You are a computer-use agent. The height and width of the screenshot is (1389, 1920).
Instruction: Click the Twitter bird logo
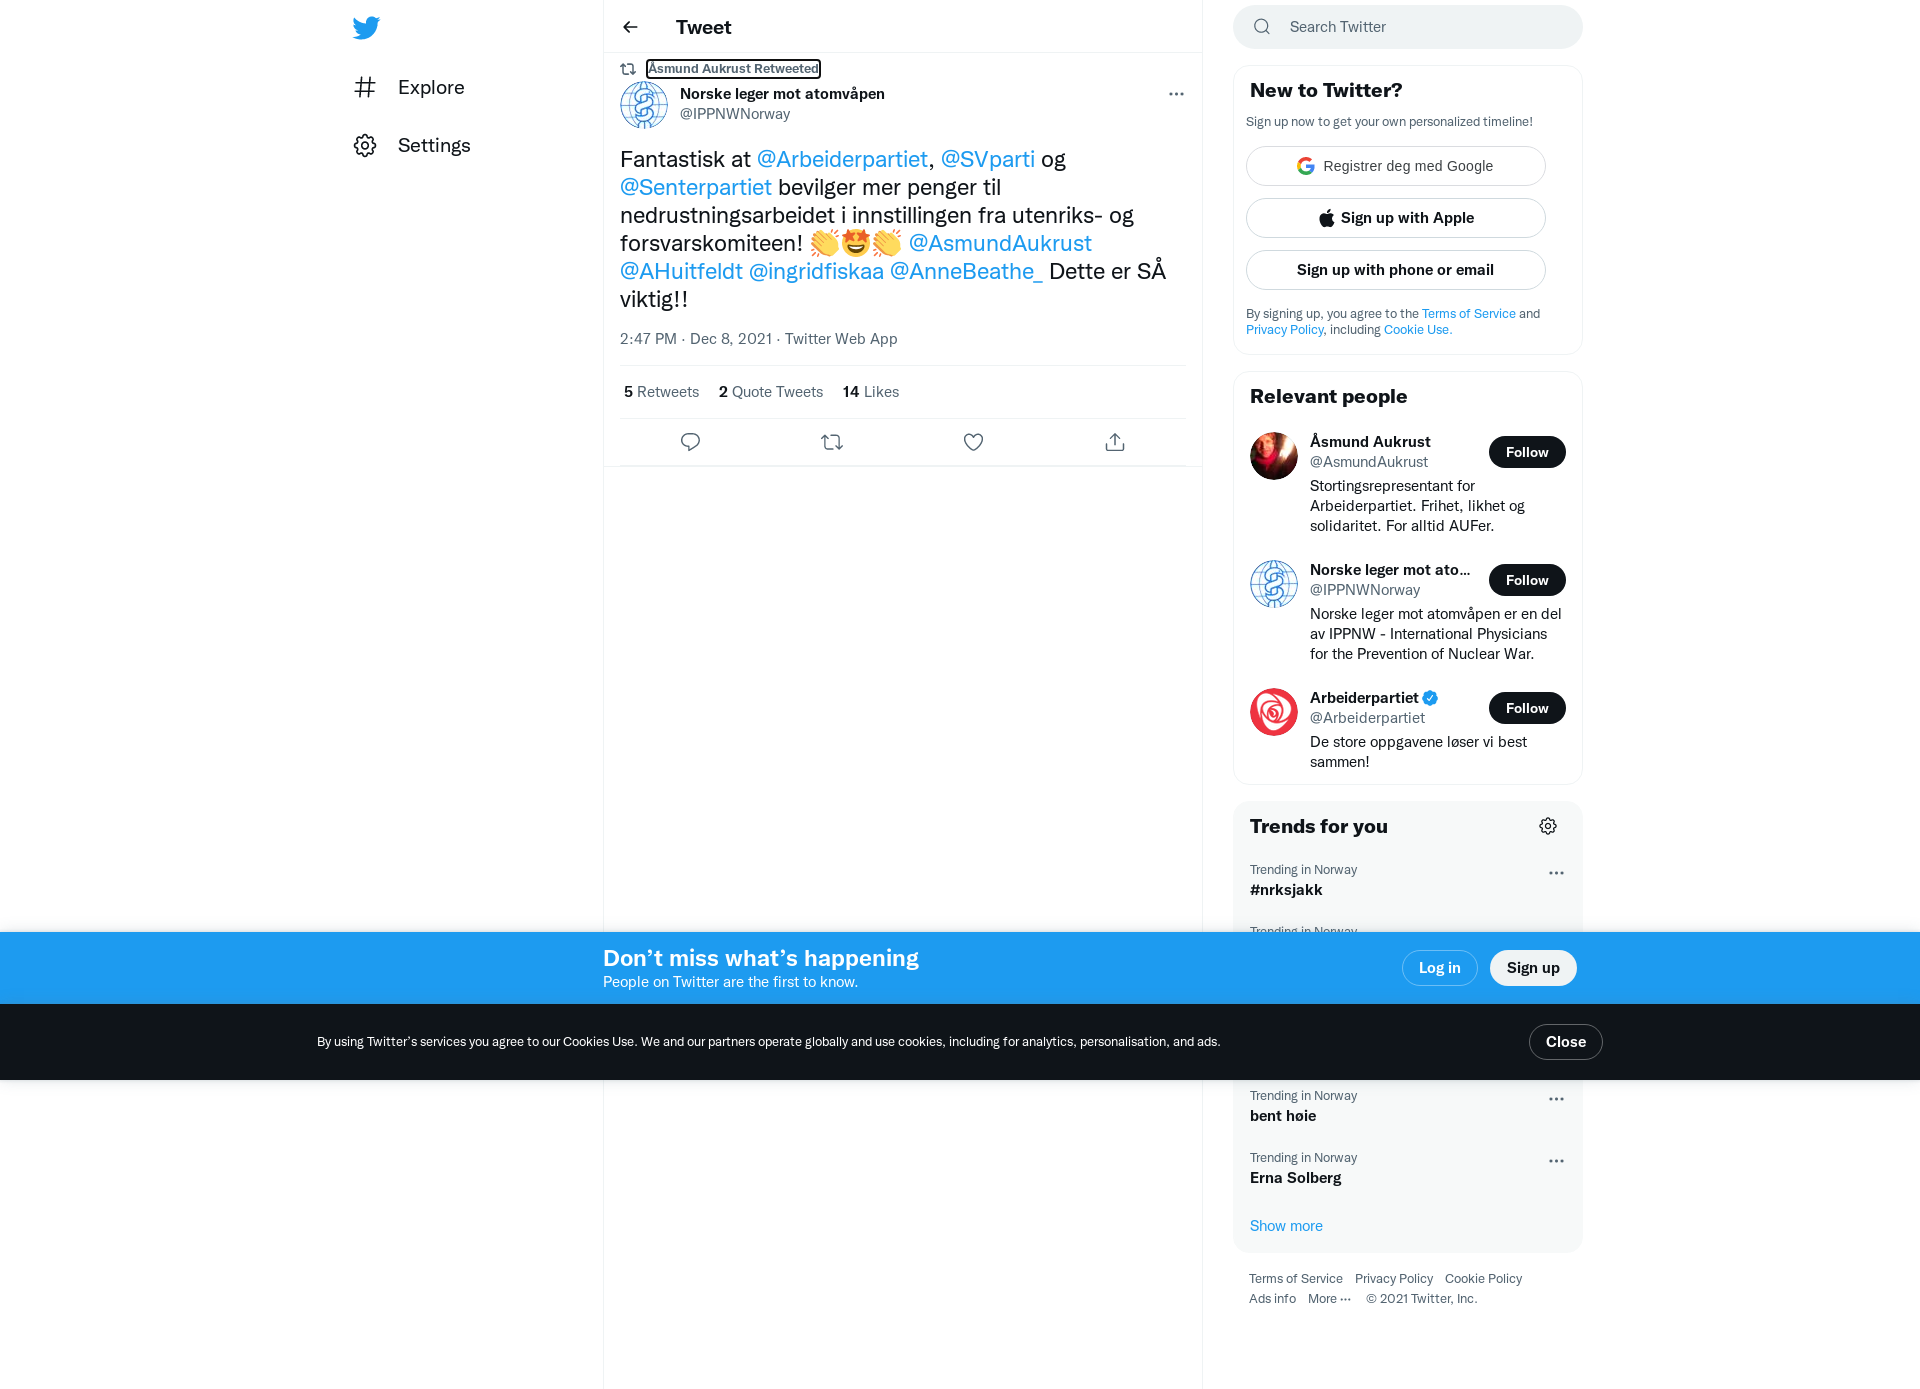tap(366, 28)
